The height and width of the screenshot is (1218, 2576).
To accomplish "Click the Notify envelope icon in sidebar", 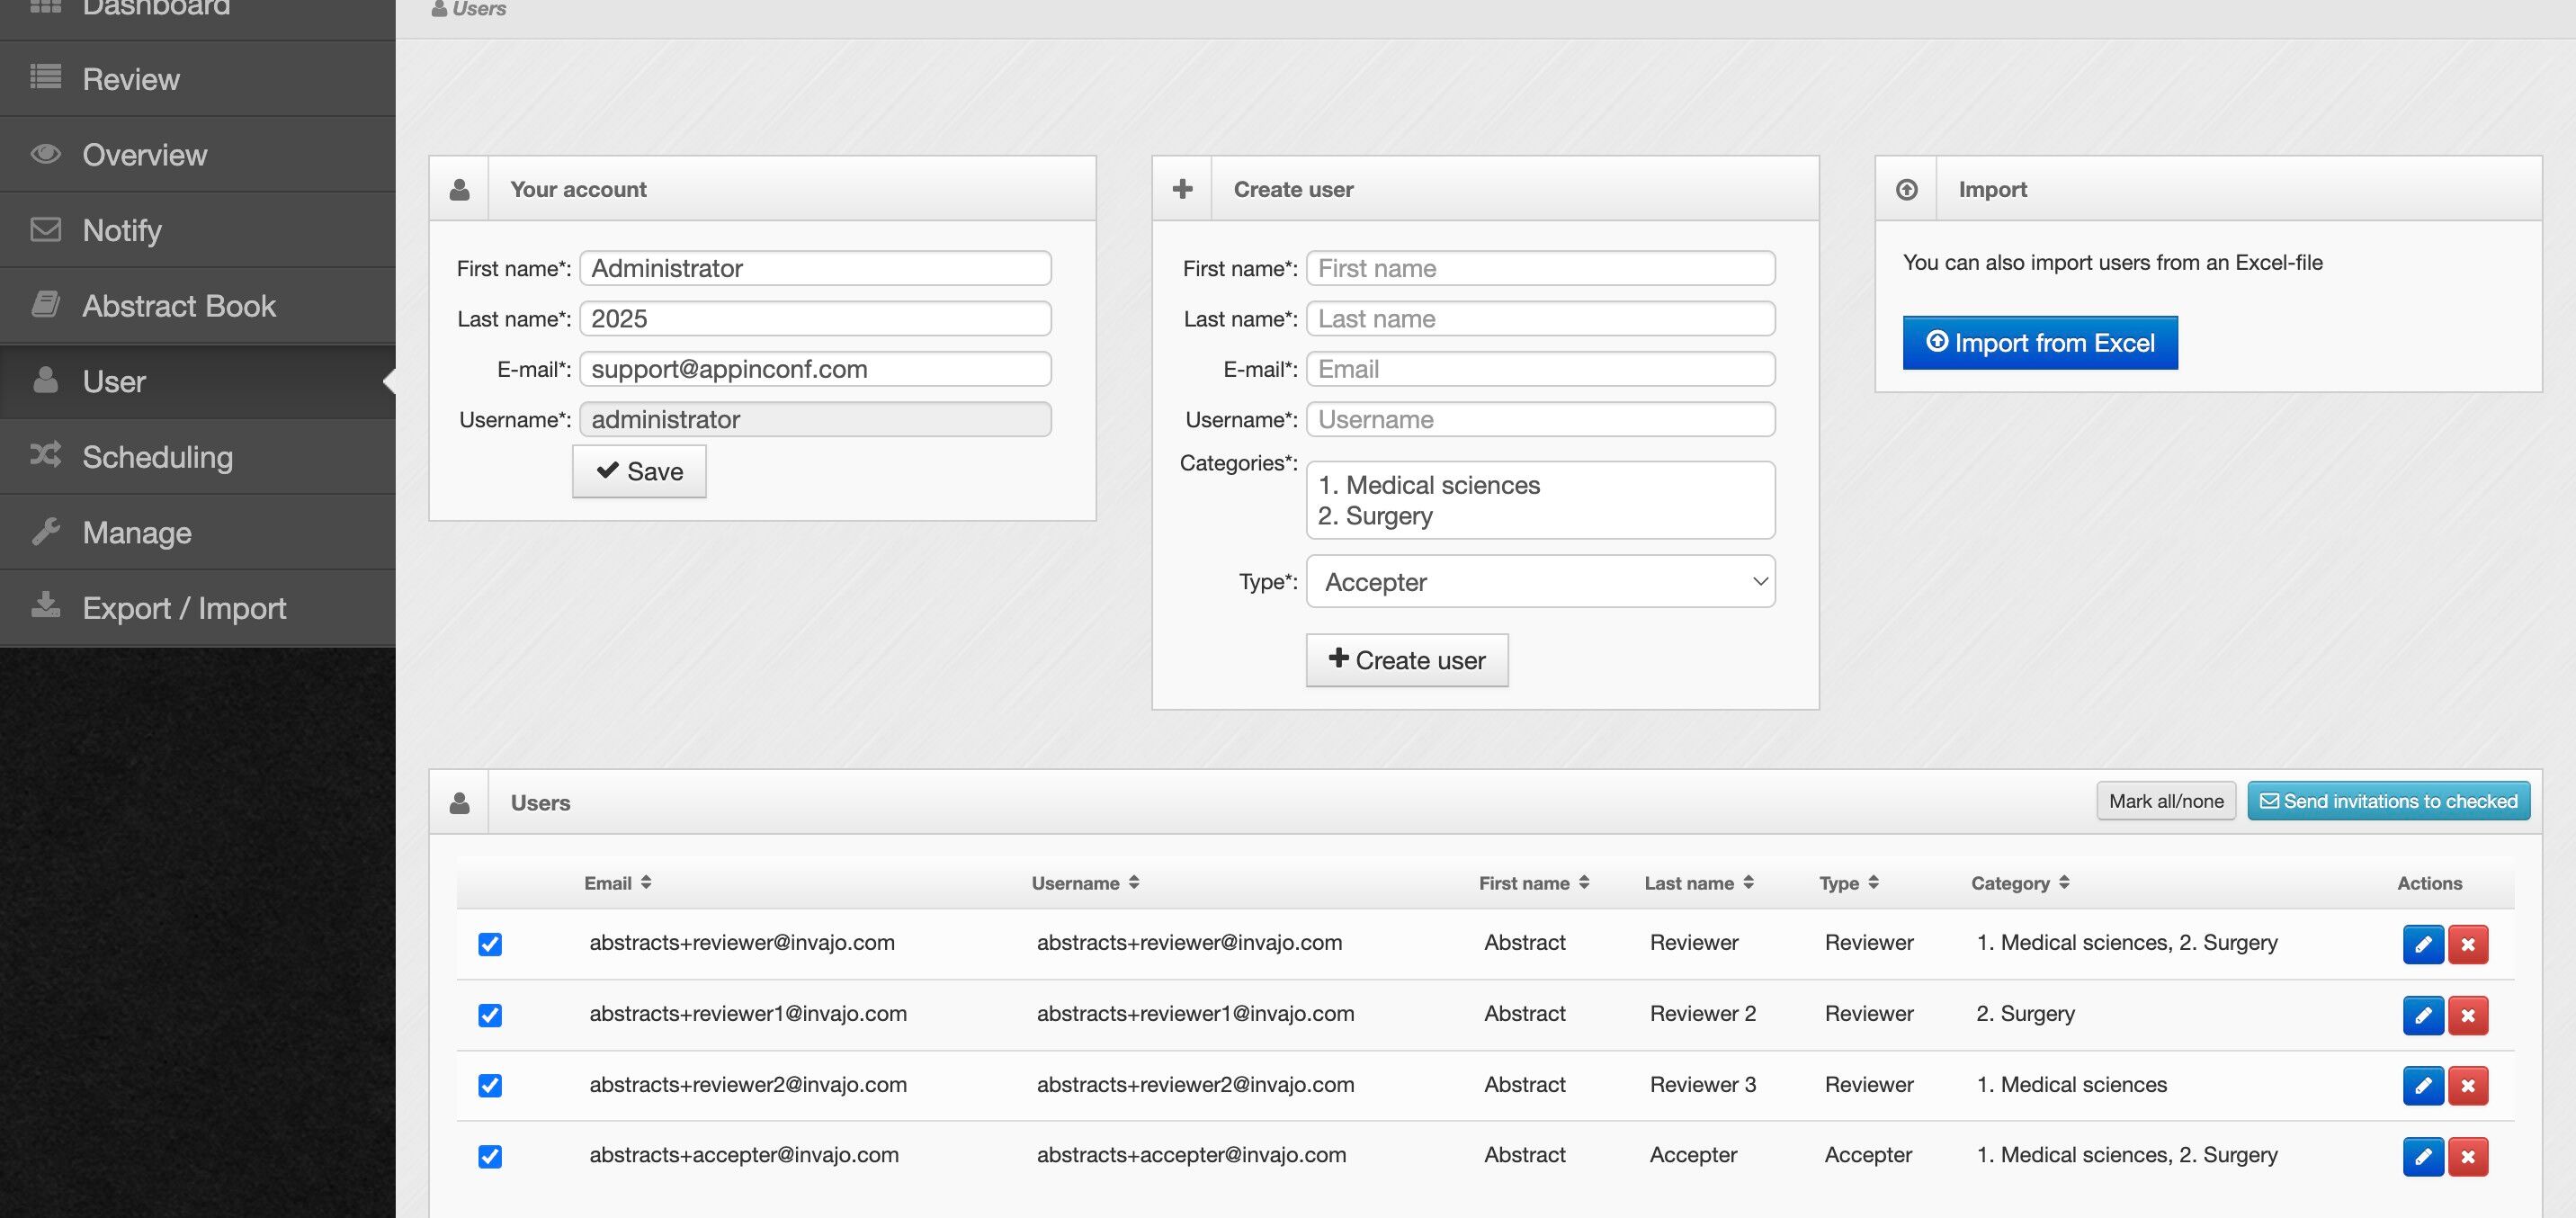I will coord(45,230).
